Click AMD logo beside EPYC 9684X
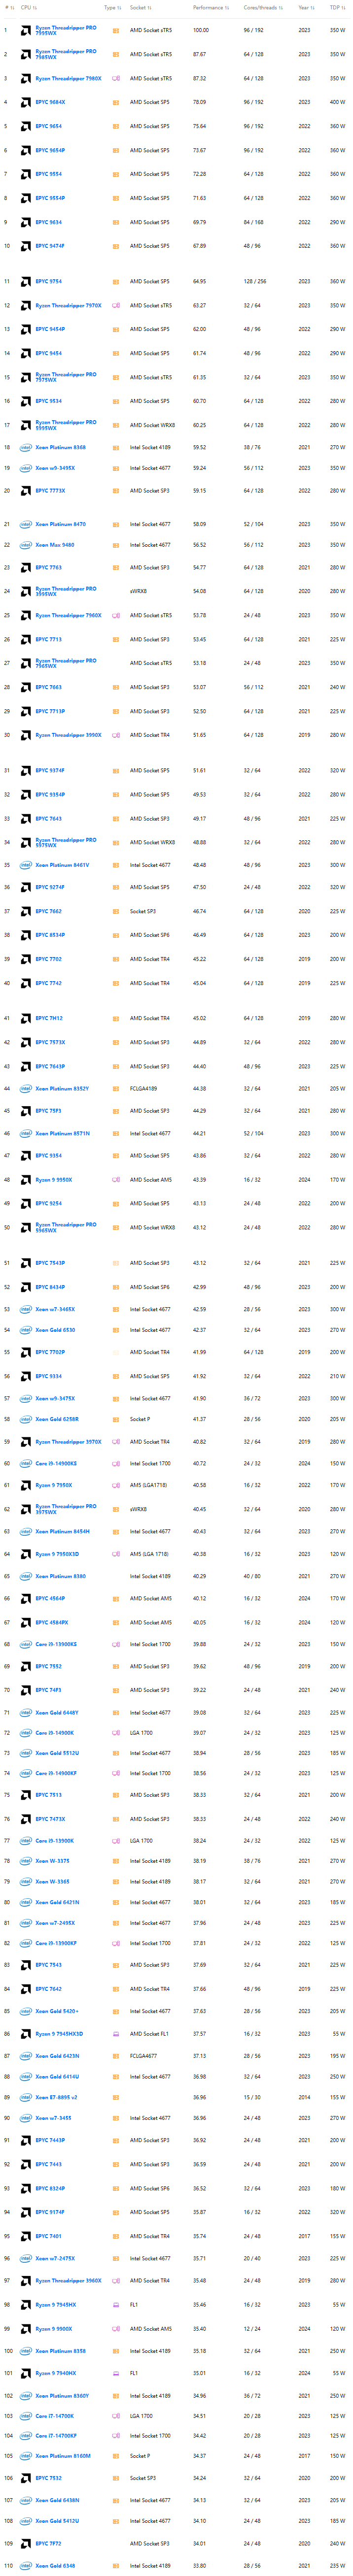 26,102
